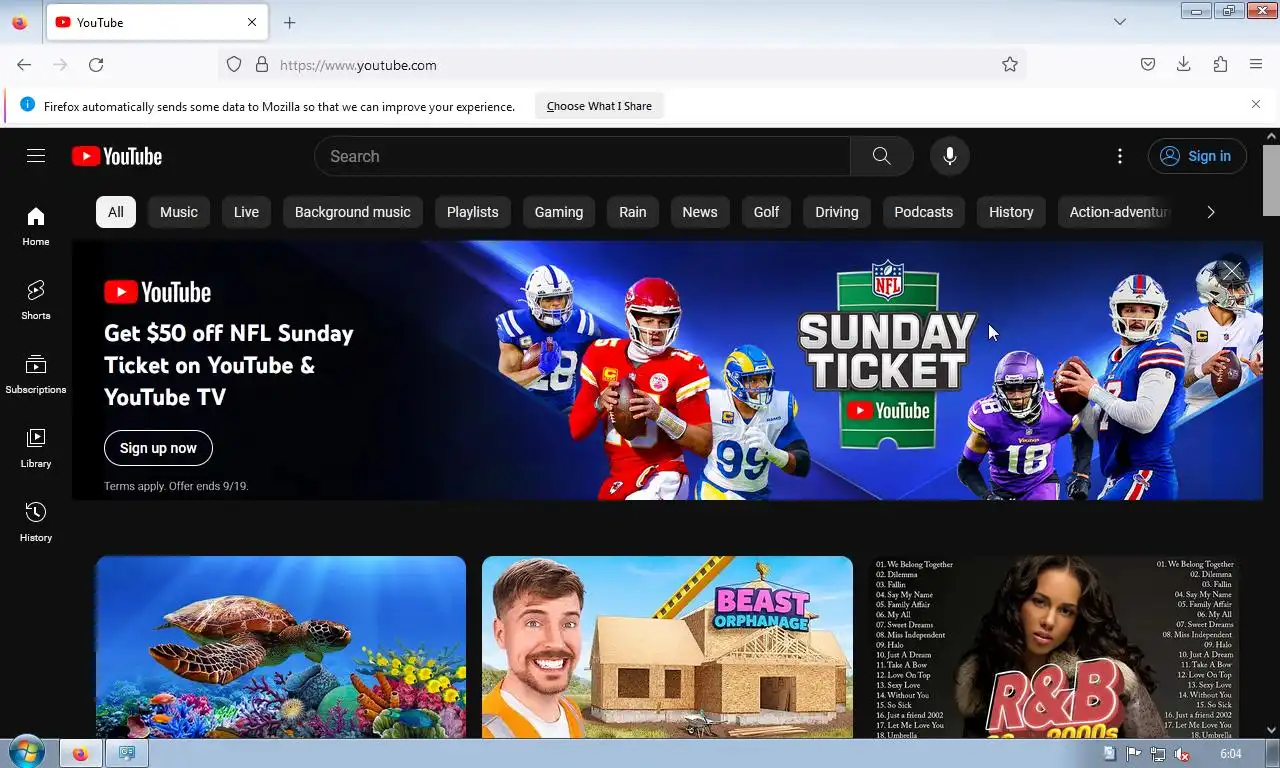This screenshot has width=1280, height=768.
Task: Open Library in the sidebar
Action: tap(36, 448)
